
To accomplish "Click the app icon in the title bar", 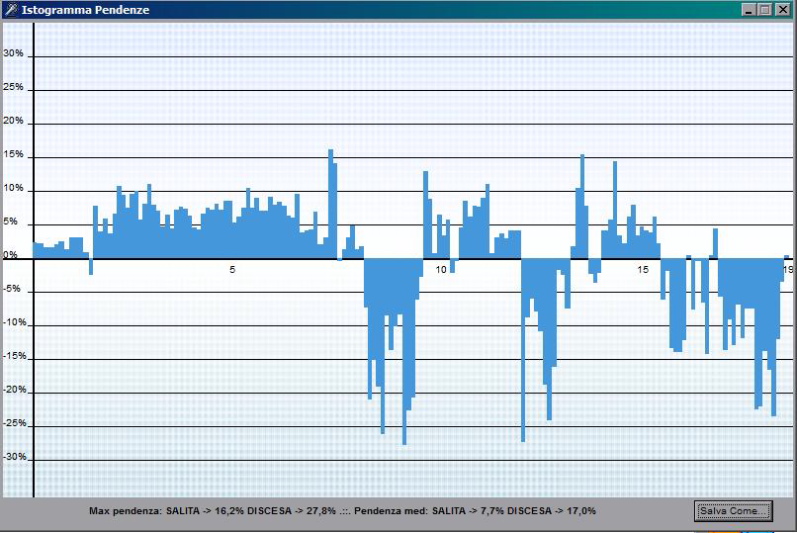I will tap(10, 9).
